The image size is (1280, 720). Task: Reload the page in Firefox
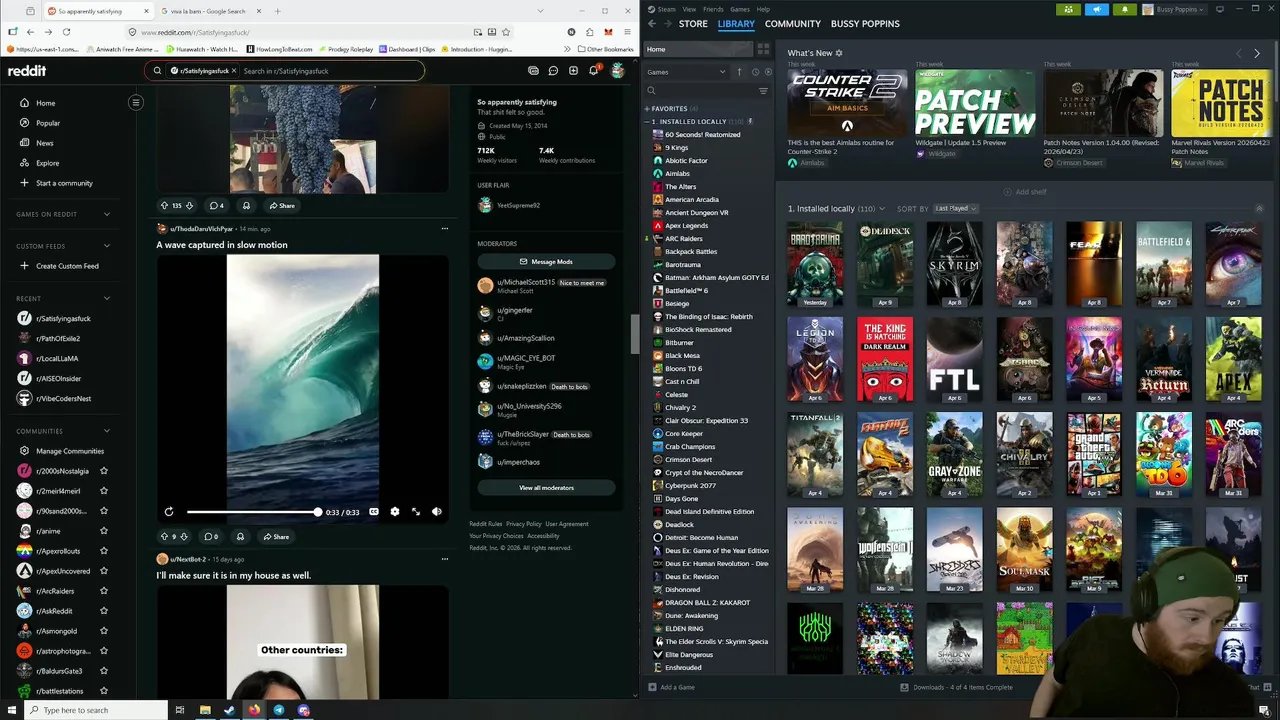[66, 32]
